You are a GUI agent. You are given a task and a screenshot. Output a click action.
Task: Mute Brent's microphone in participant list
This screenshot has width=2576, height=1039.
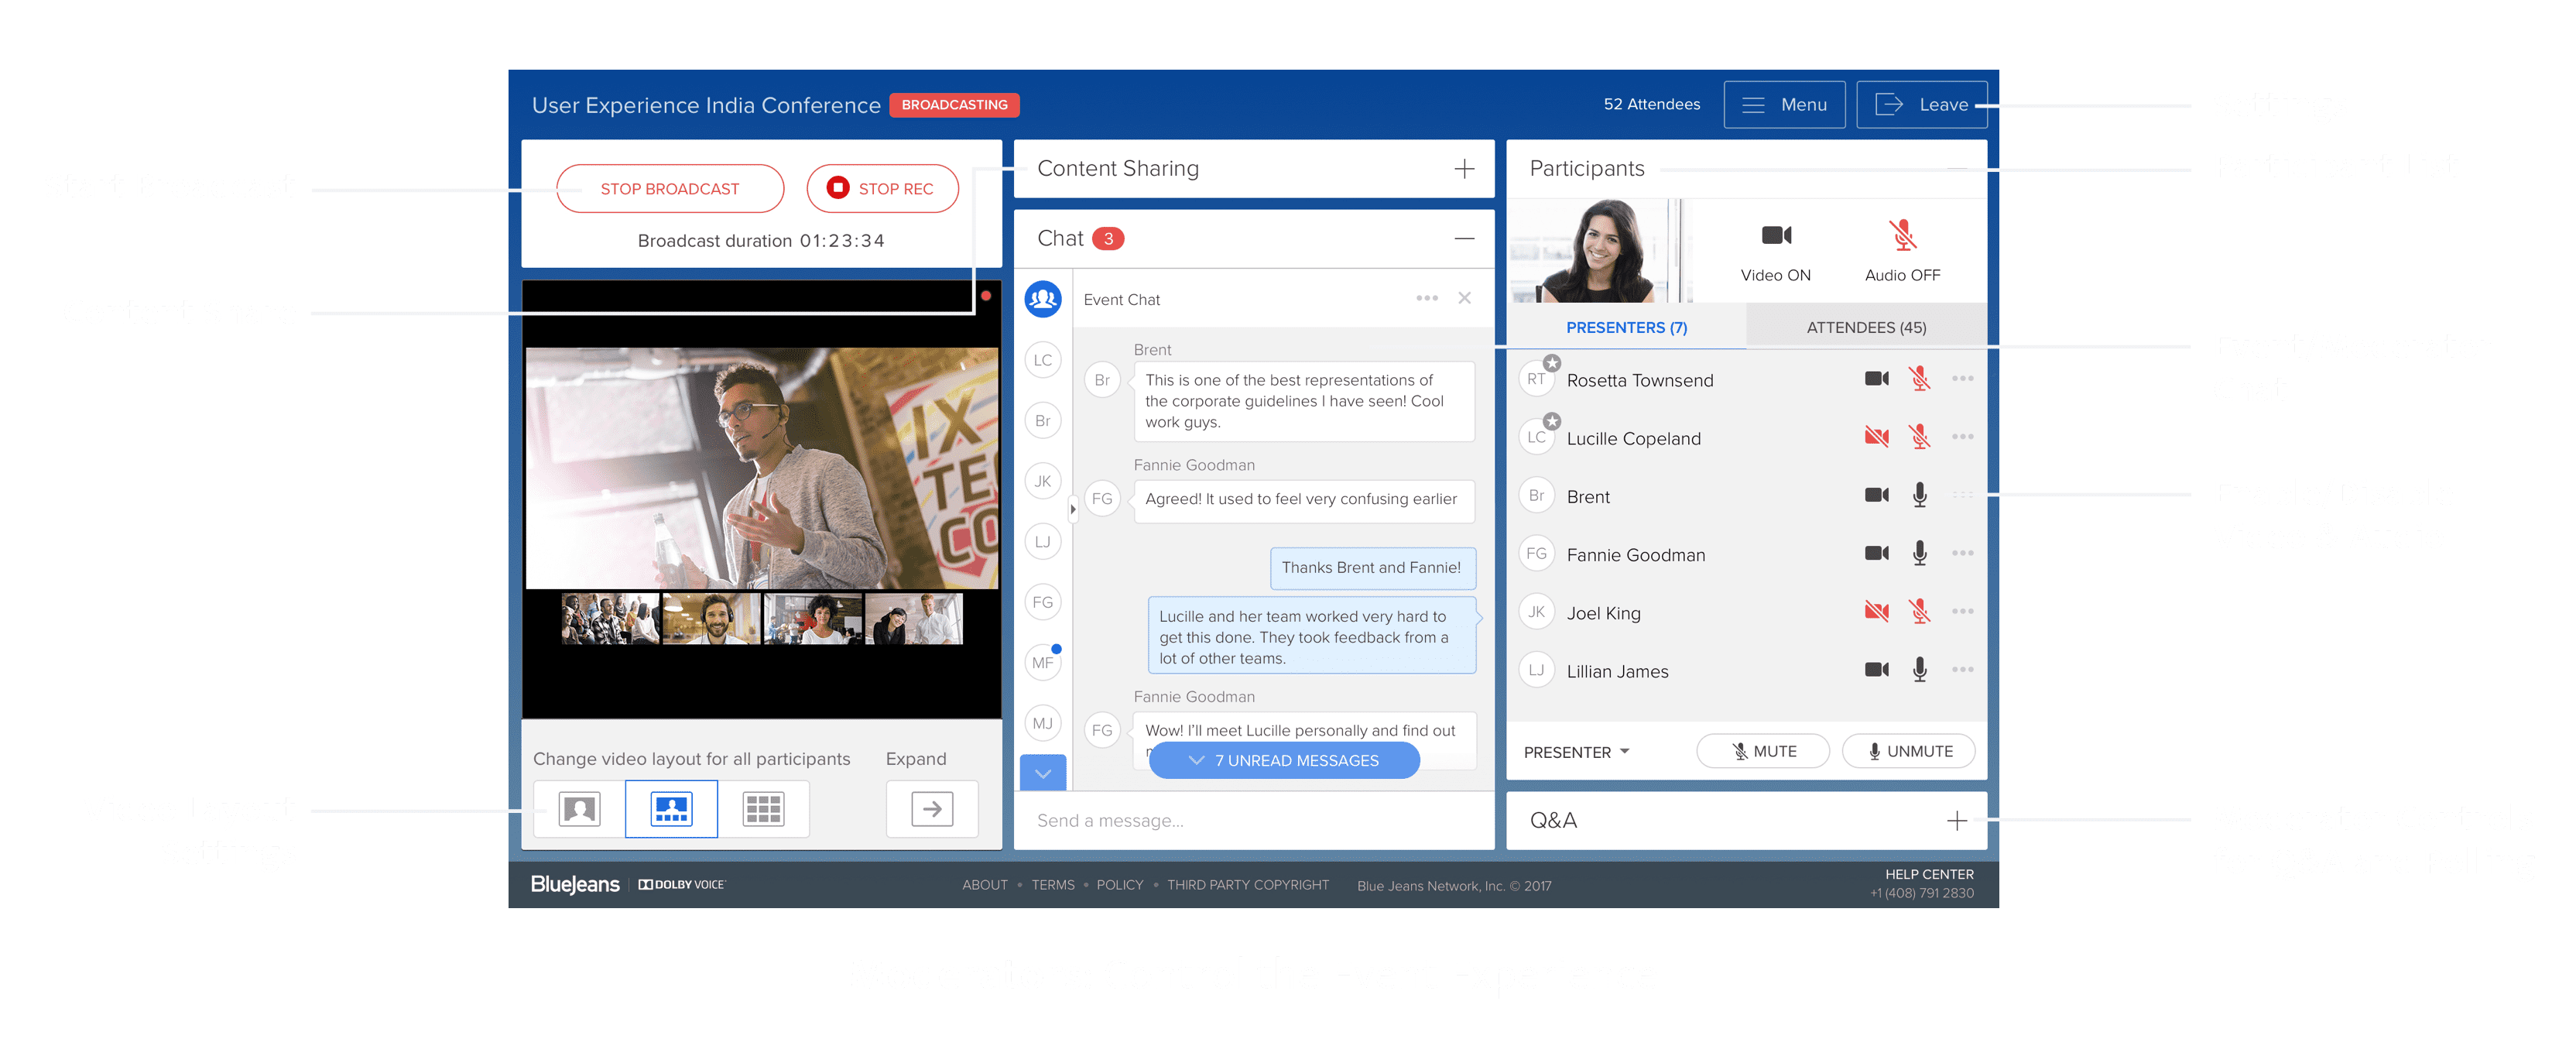click(1919, 495)
